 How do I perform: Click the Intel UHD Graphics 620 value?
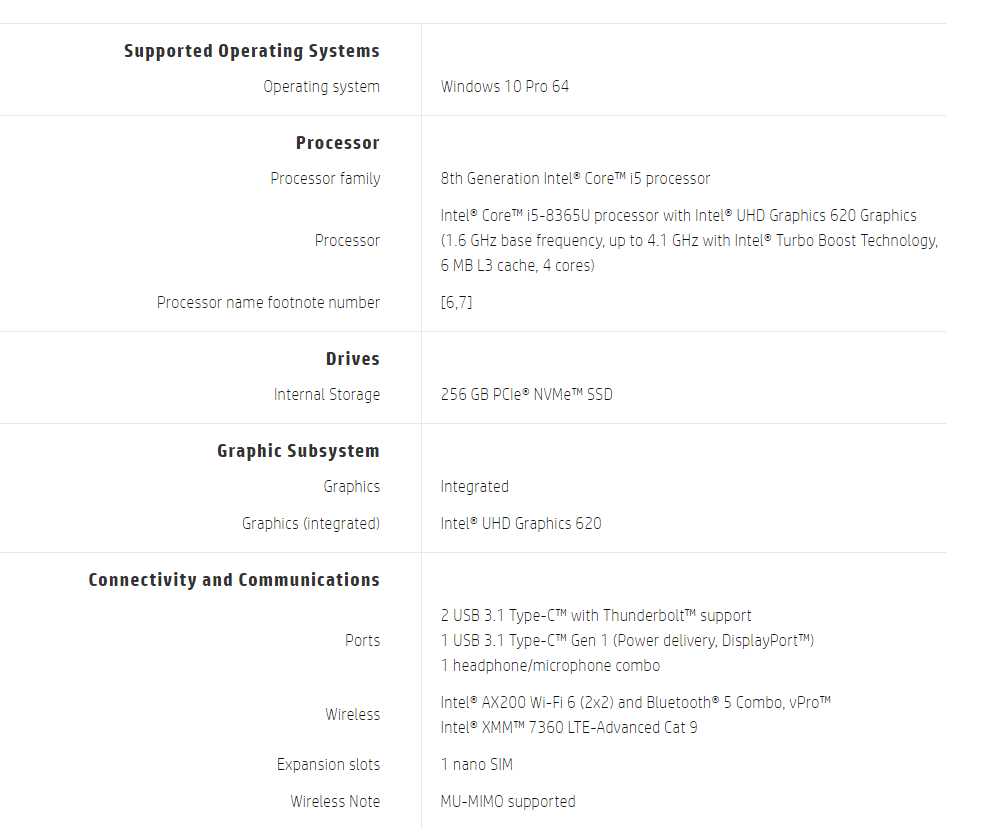tap(520, 524)
